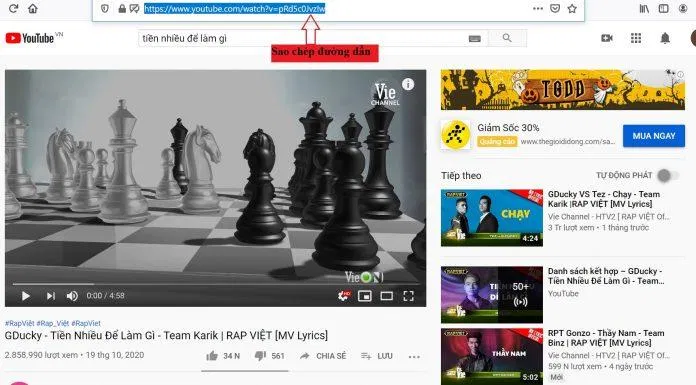Switch to theater mode icon

pos(387,296)
